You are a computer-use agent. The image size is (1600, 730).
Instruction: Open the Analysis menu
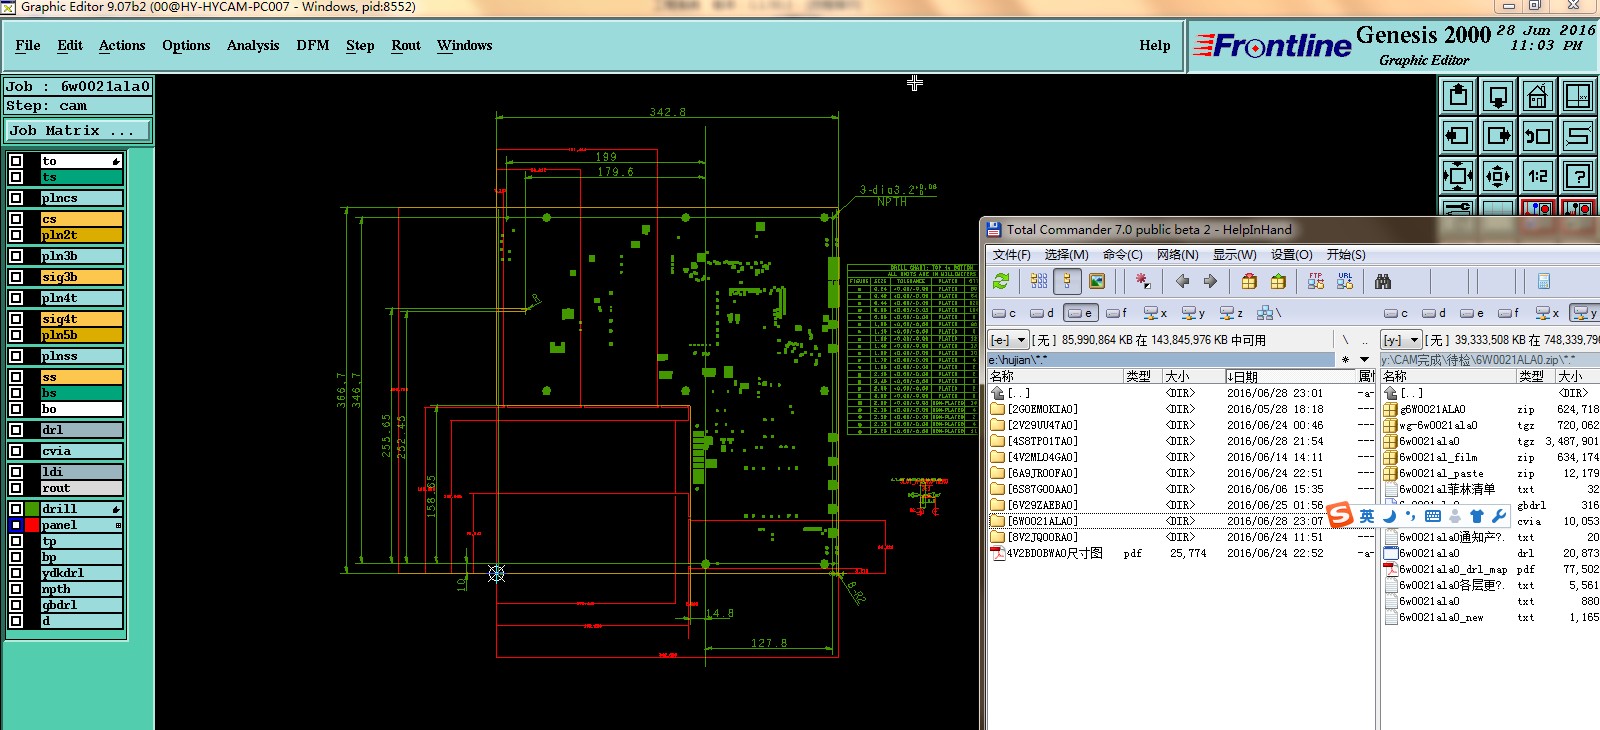point(252,46)
